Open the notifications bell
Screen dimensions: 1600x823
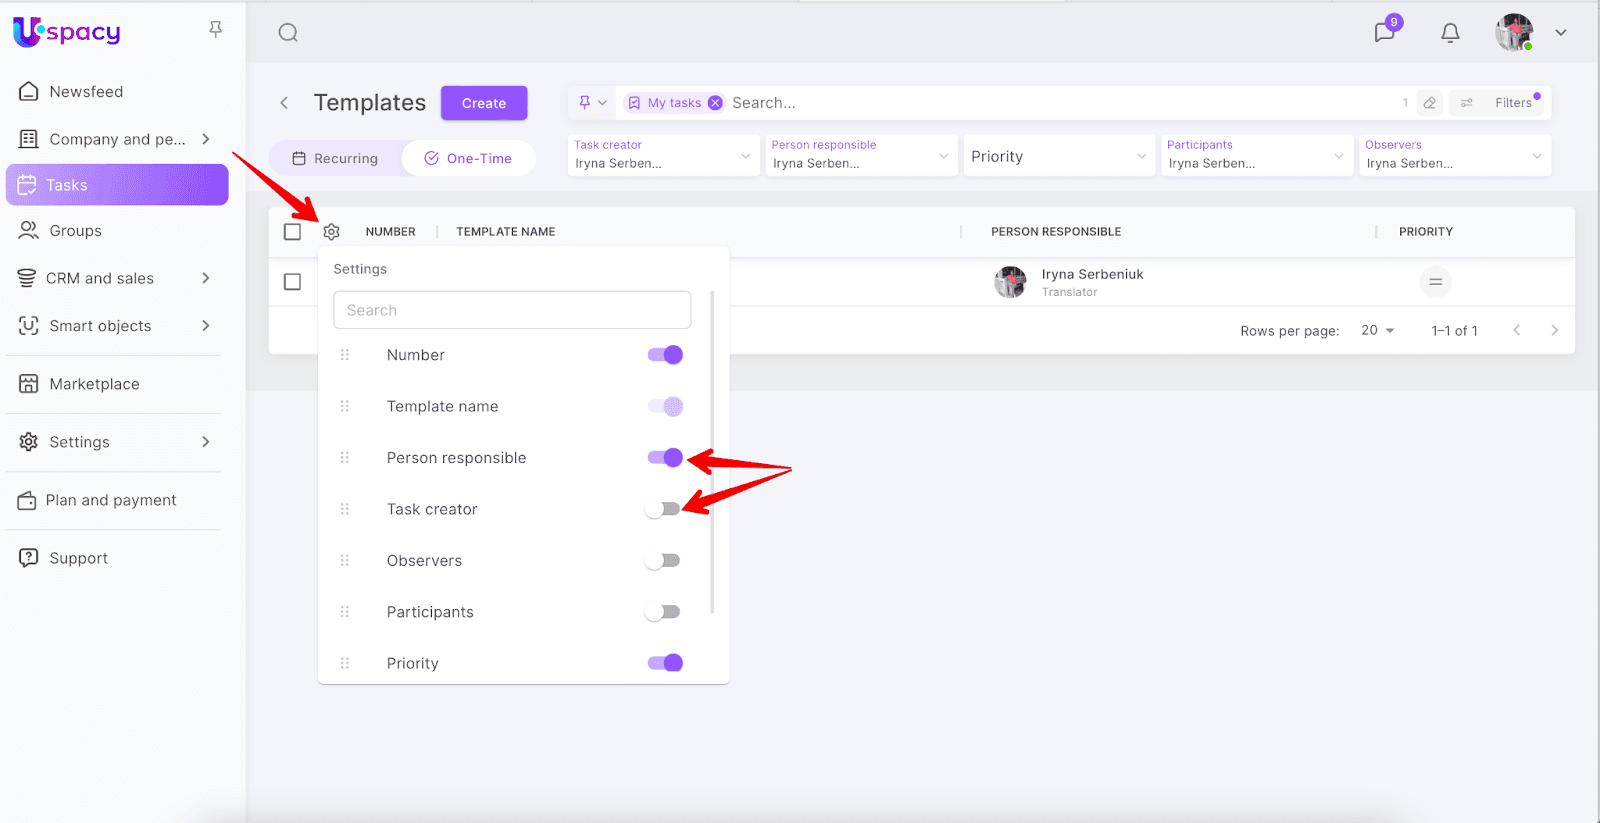1450,33
